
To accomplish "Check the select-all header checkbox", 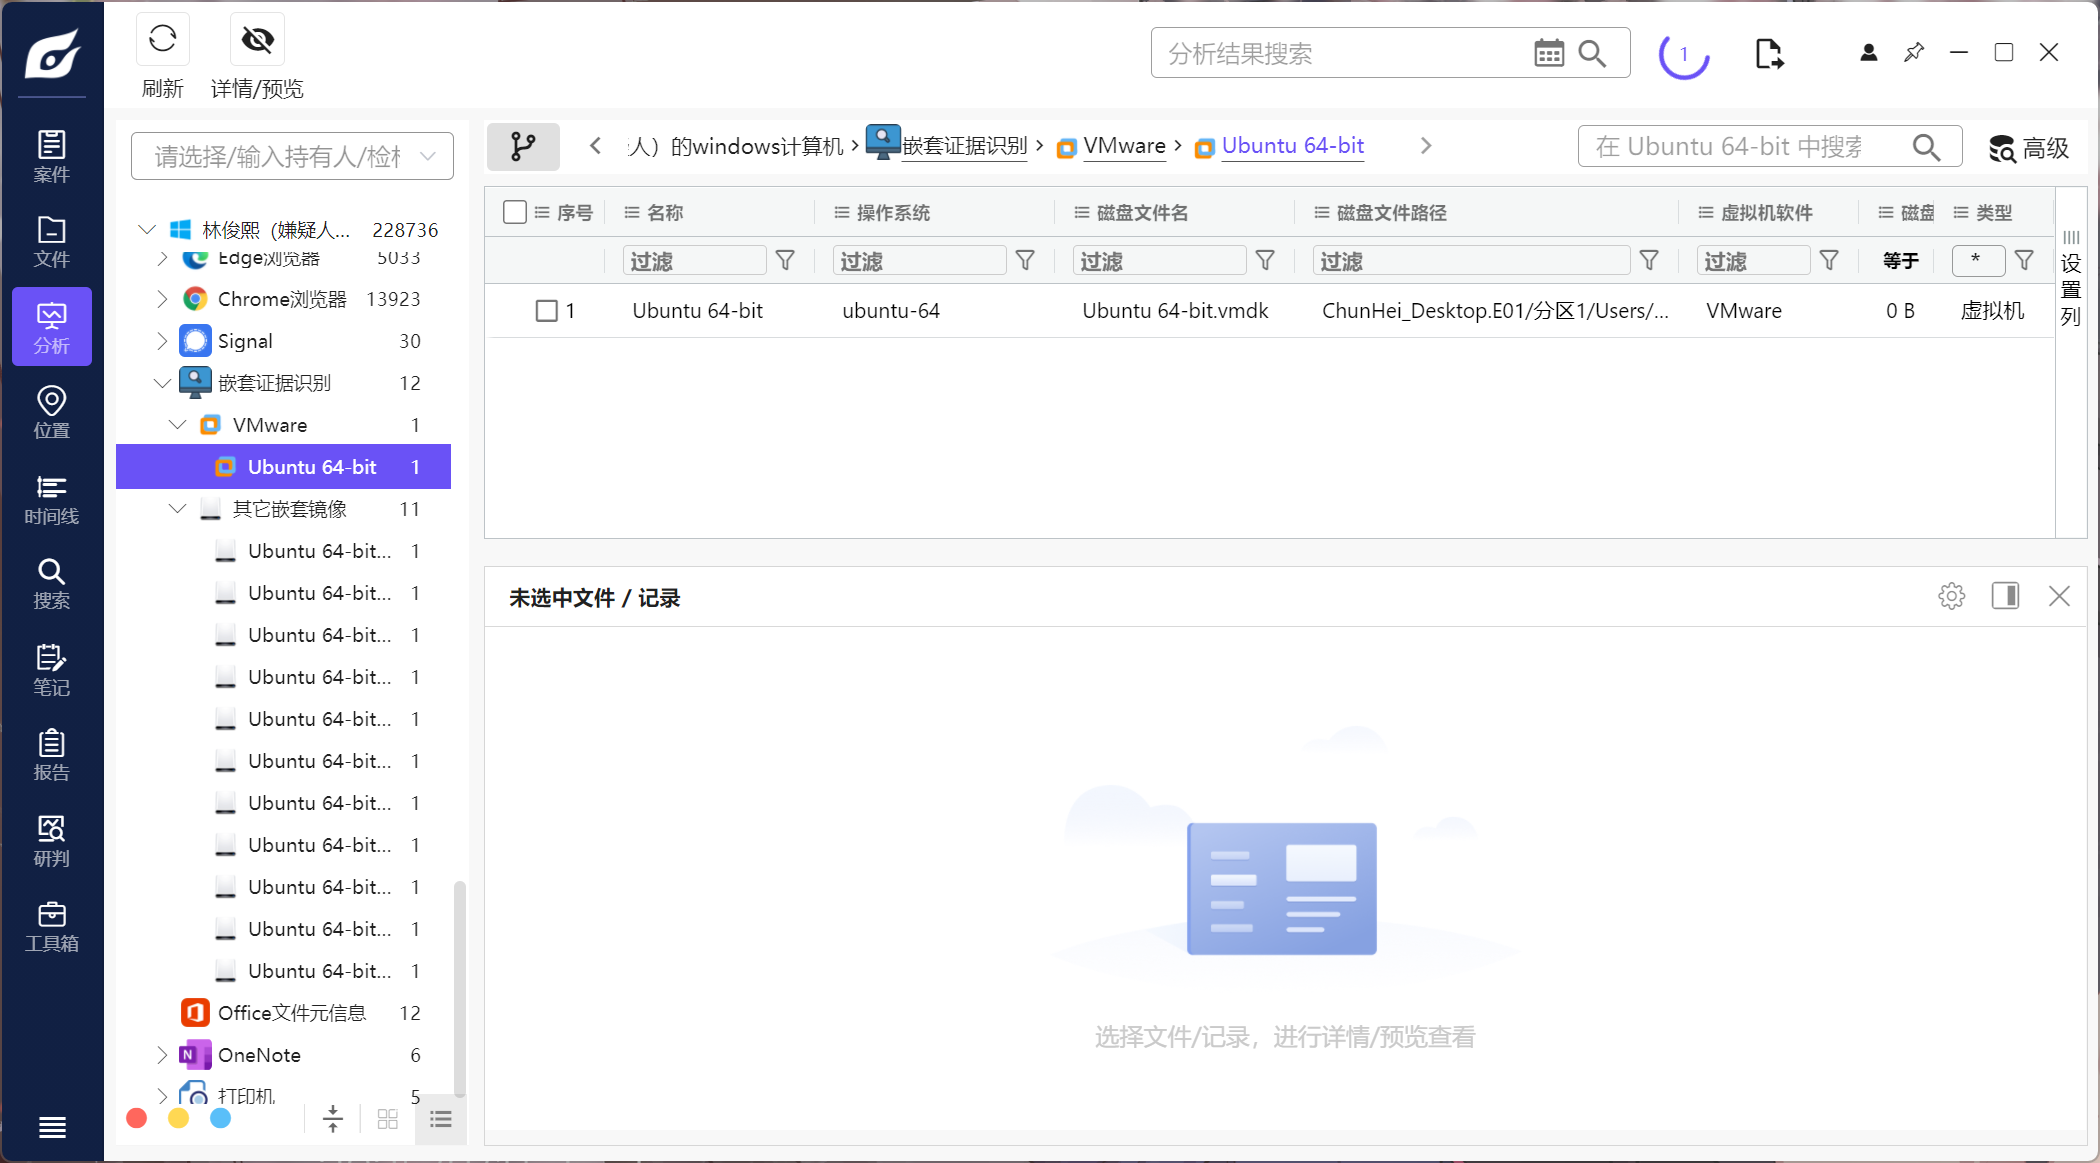I will (x=515, y=212).
